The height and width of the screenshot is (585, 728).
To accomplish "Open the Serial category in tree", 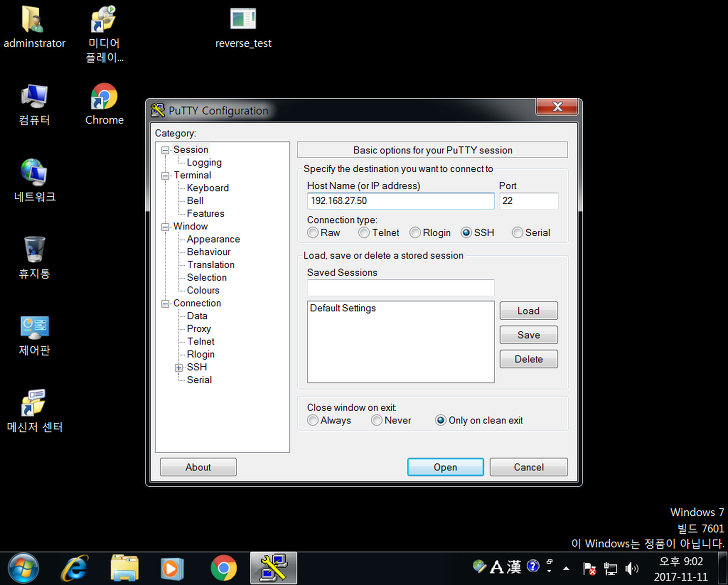I will [x=199, y=380].
